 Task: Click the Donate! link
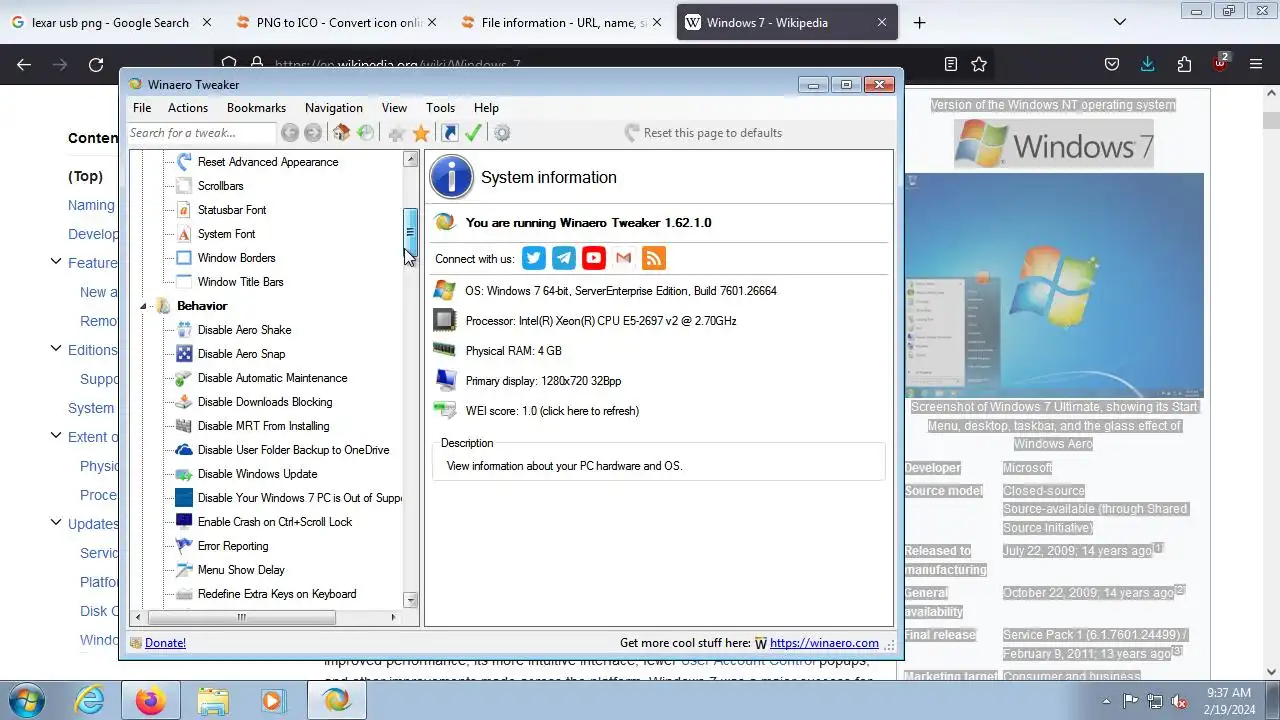click(165, 643)
